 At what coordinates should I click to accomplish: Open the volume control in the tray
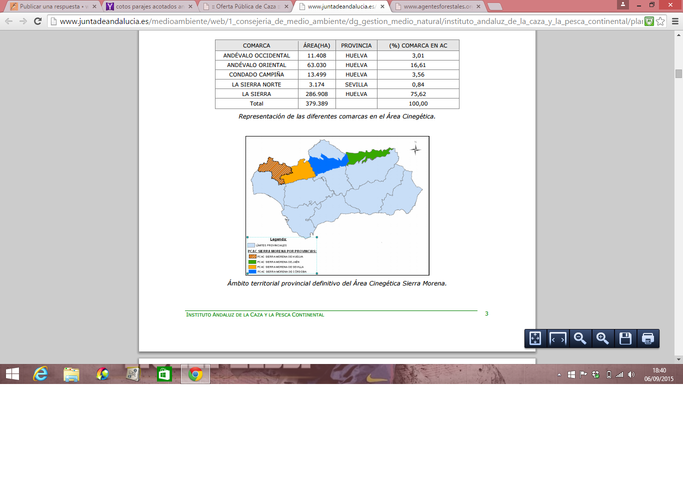tap(631, 374)
